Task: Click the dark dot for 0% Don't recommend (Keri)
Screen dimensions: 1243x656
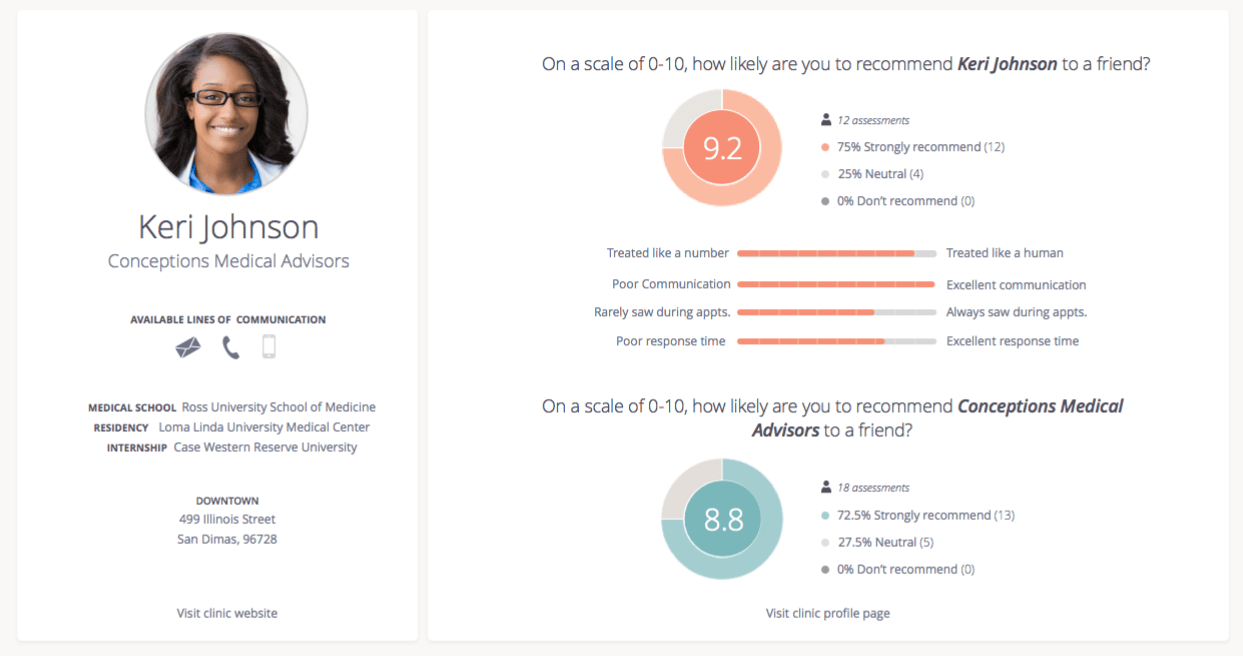Action: tap(826, 201)
